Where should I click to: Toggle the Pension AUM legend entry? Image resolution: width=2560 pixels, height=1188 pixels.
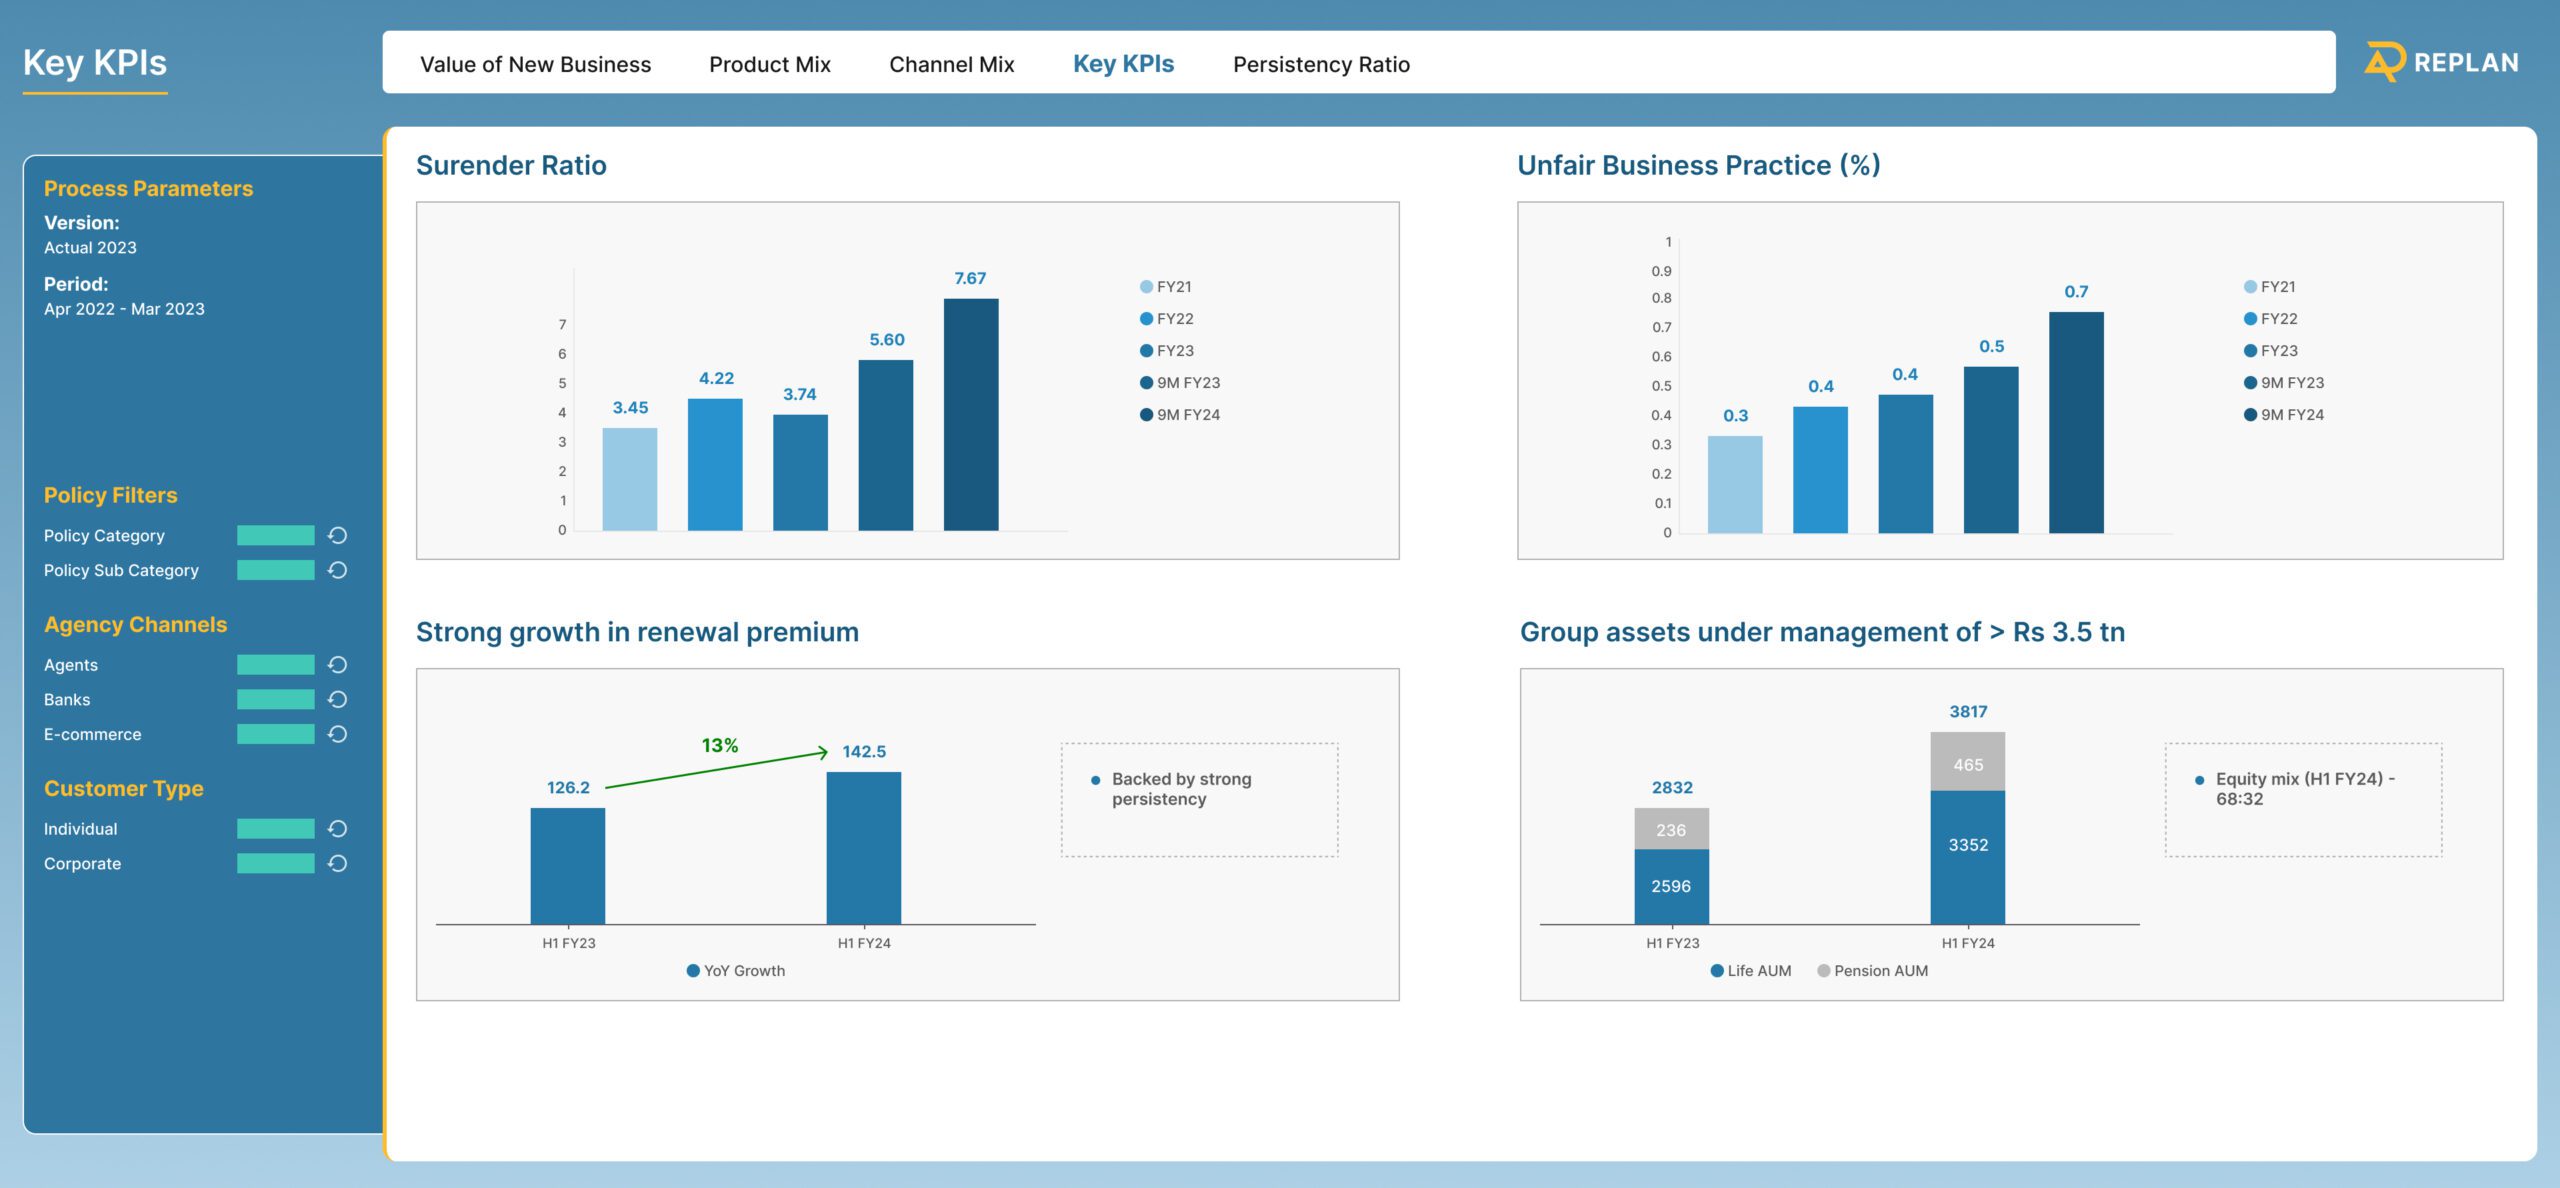tap(1873, 970)
